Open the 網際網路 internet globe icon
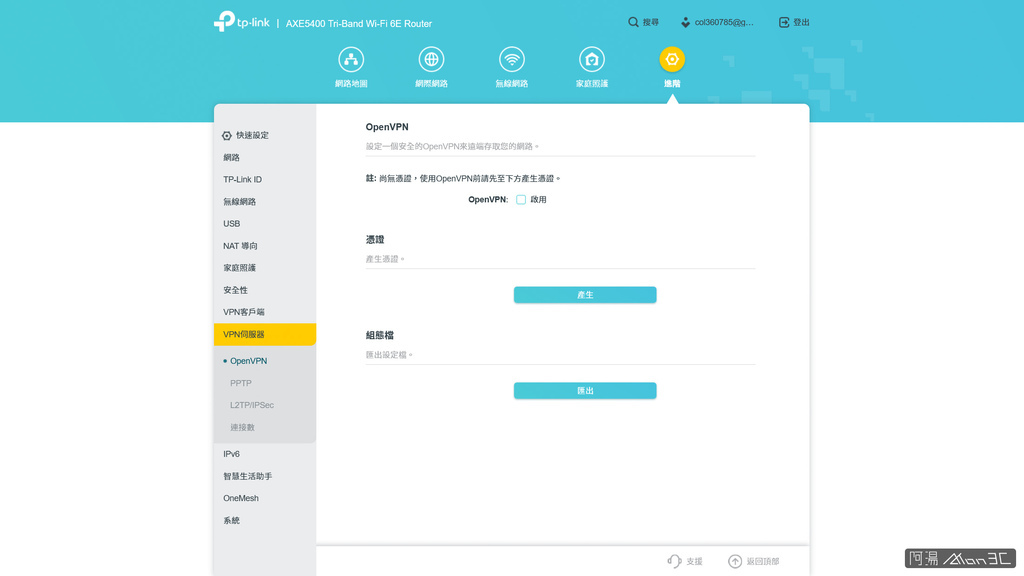1024x576 pixels. tap(431, 59)
